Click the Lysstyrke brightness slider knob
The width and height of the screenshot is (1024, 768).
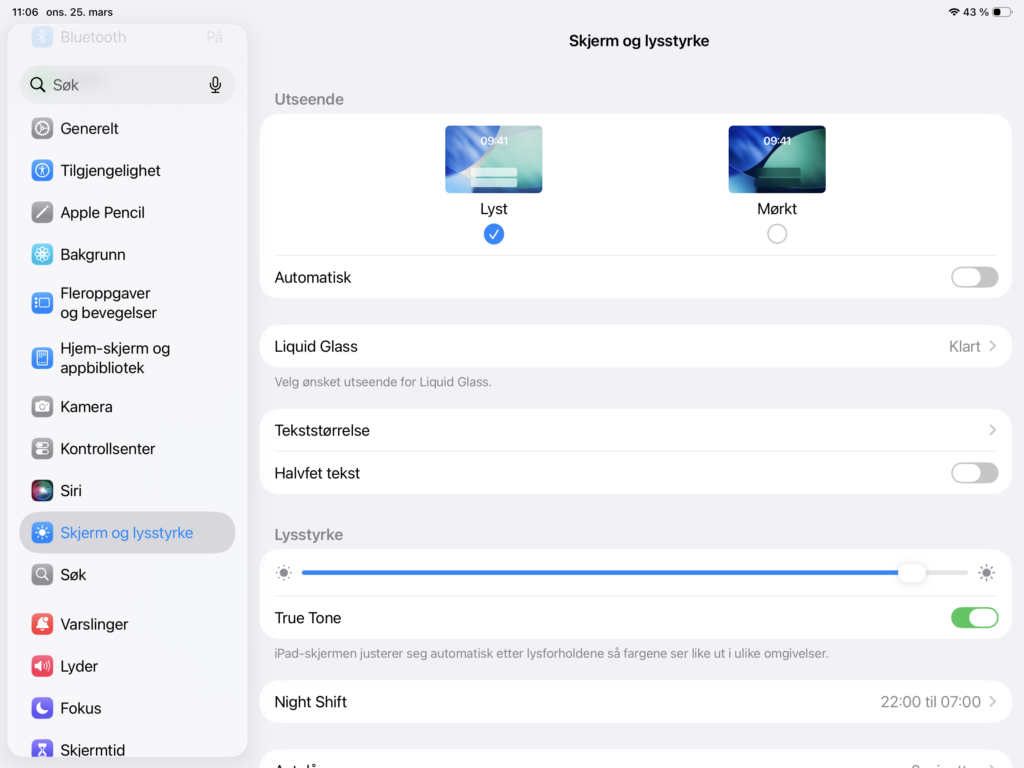pos(912,573)
